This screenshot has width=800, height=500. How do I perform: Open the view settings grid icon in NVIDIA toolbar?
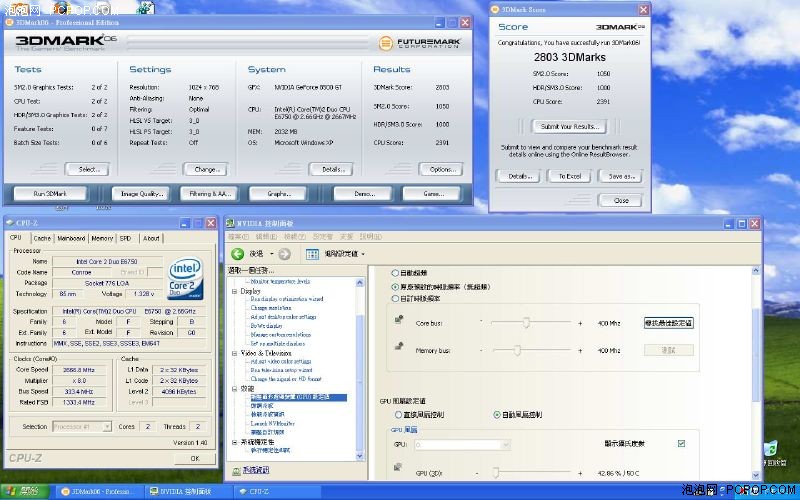(x=312, y=254)
